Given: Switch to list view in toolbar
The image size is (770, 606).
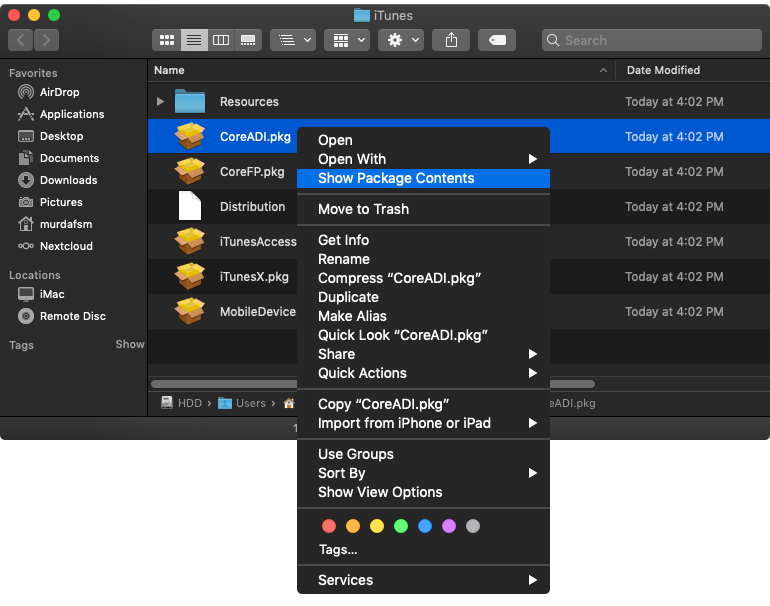Looking at the screenshot, I should [x=194, y=40].
